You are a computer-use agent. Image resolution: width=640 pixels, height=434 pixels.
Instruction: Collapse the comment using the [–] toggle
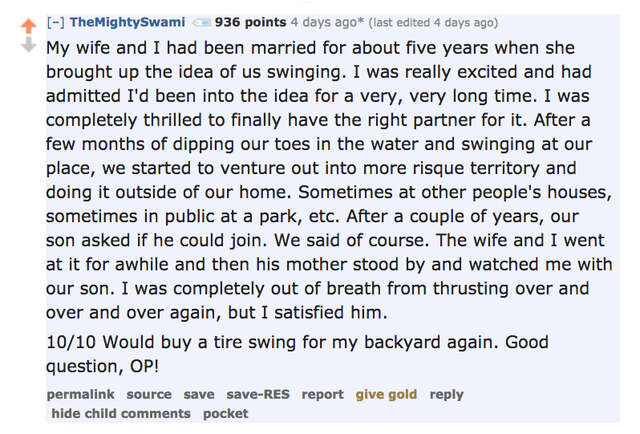pos(55,23)
